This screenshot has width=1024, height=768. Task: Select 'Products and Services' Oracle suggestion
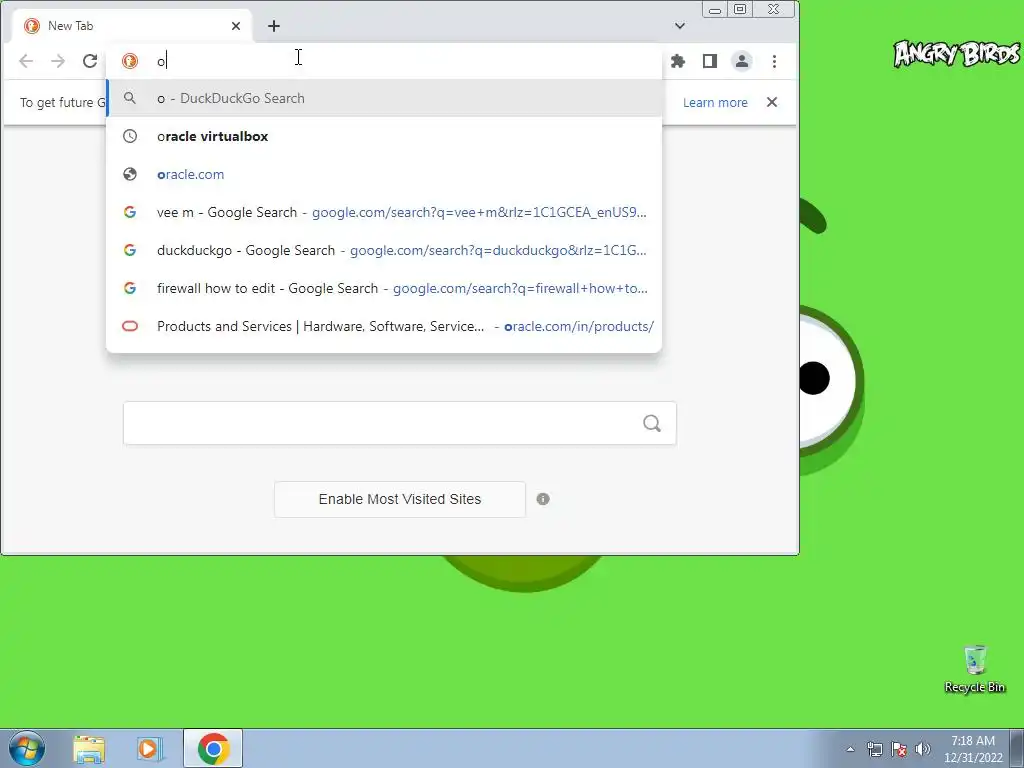point(384,326)
